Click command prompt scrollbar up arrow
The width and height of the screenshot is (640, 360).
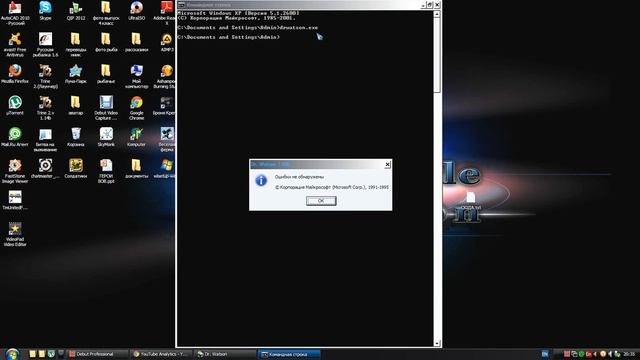coord(437,14)
